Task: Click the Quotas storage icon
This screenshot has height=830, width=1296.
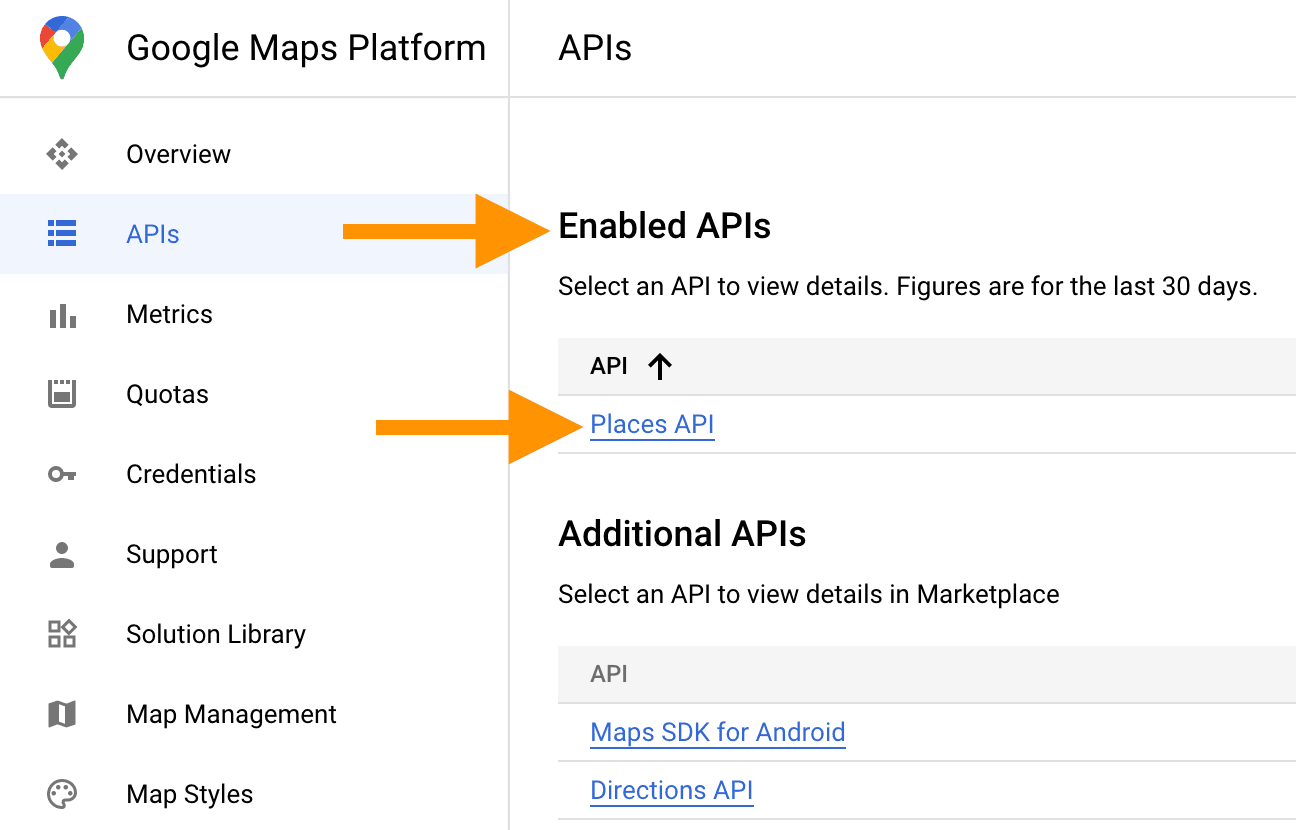Action: click(62, 394)
